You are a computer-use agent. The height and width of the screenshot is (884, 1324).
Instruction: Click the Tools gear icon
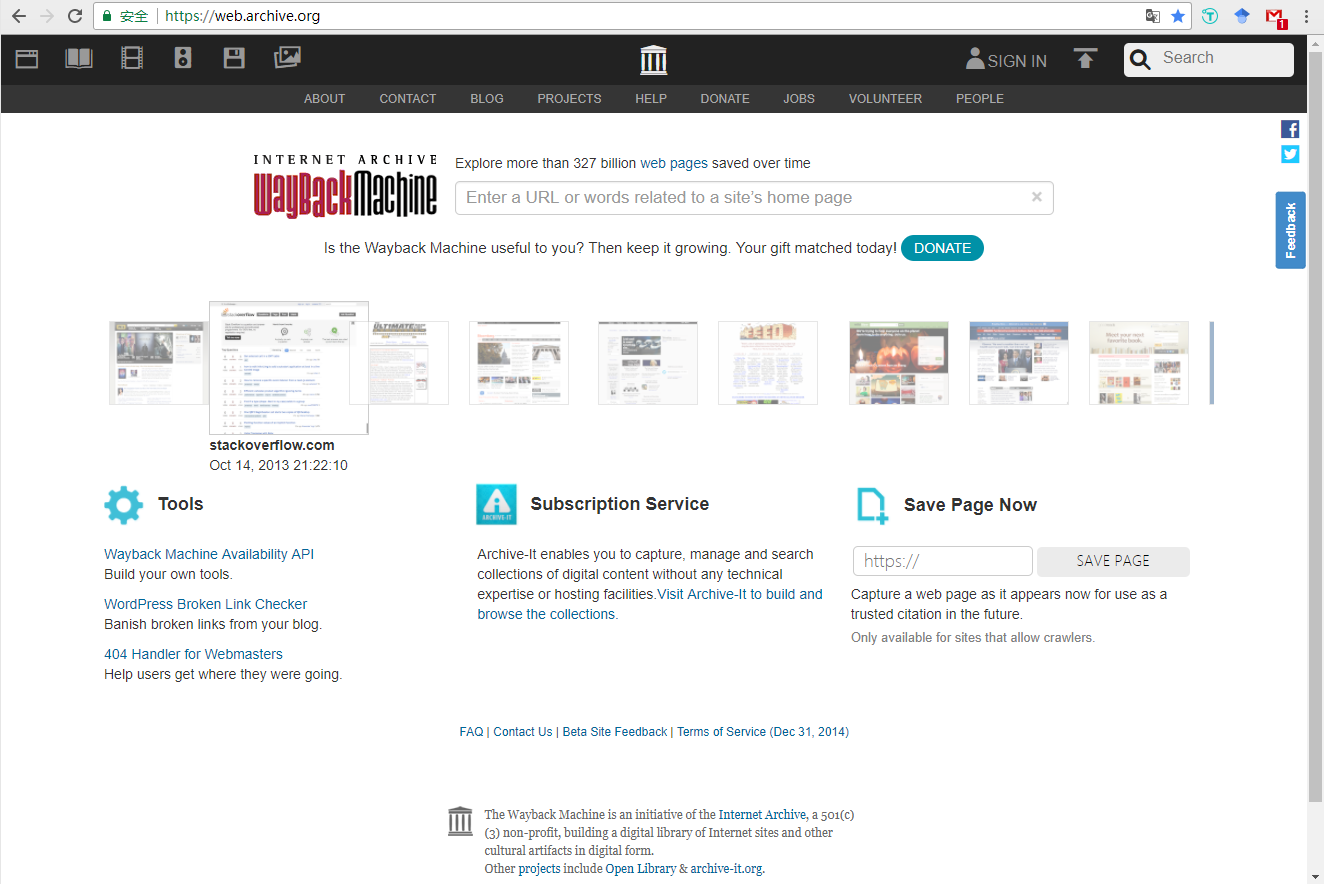124,505
